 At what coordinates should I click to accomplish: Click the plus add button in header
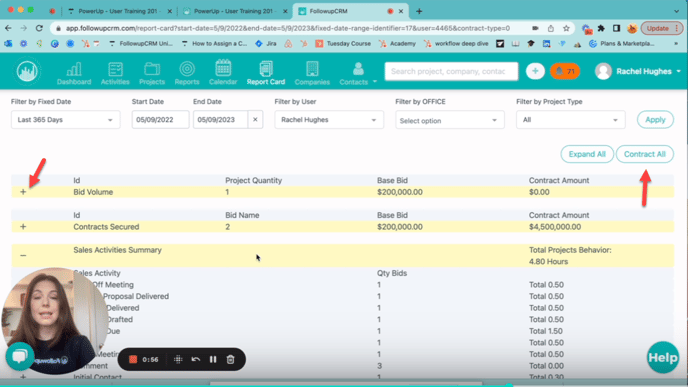[x=535, y=71]
